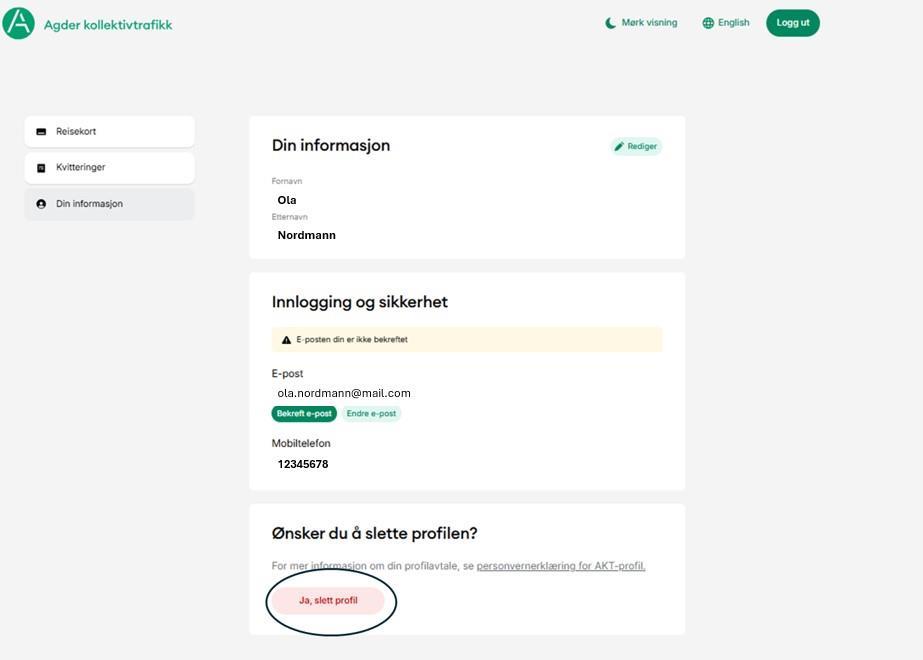923x660 pixels.
Task: Open the Kvitteringer menu item
Action: point(110,168)
